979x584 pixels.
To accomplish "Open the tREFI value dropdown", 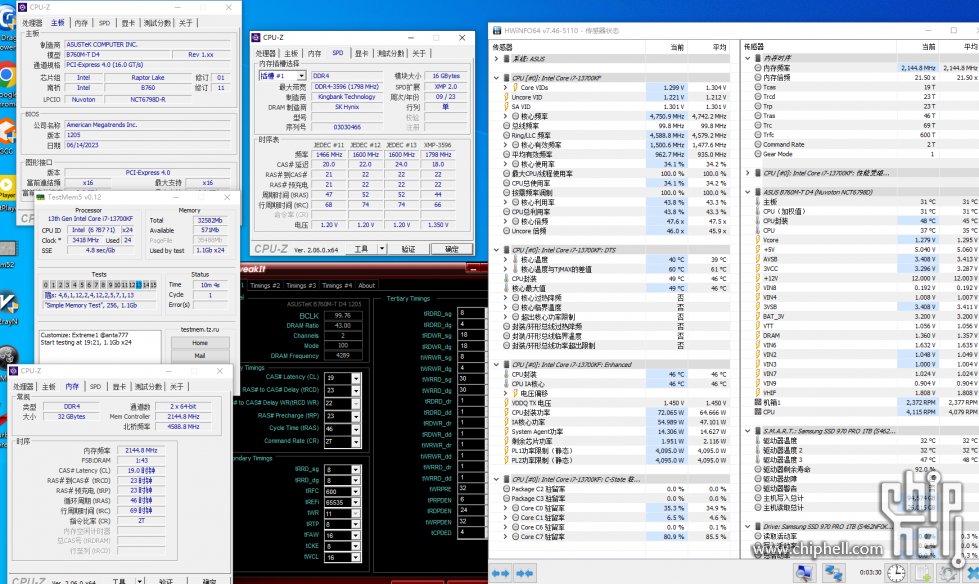I will (355, 503).
